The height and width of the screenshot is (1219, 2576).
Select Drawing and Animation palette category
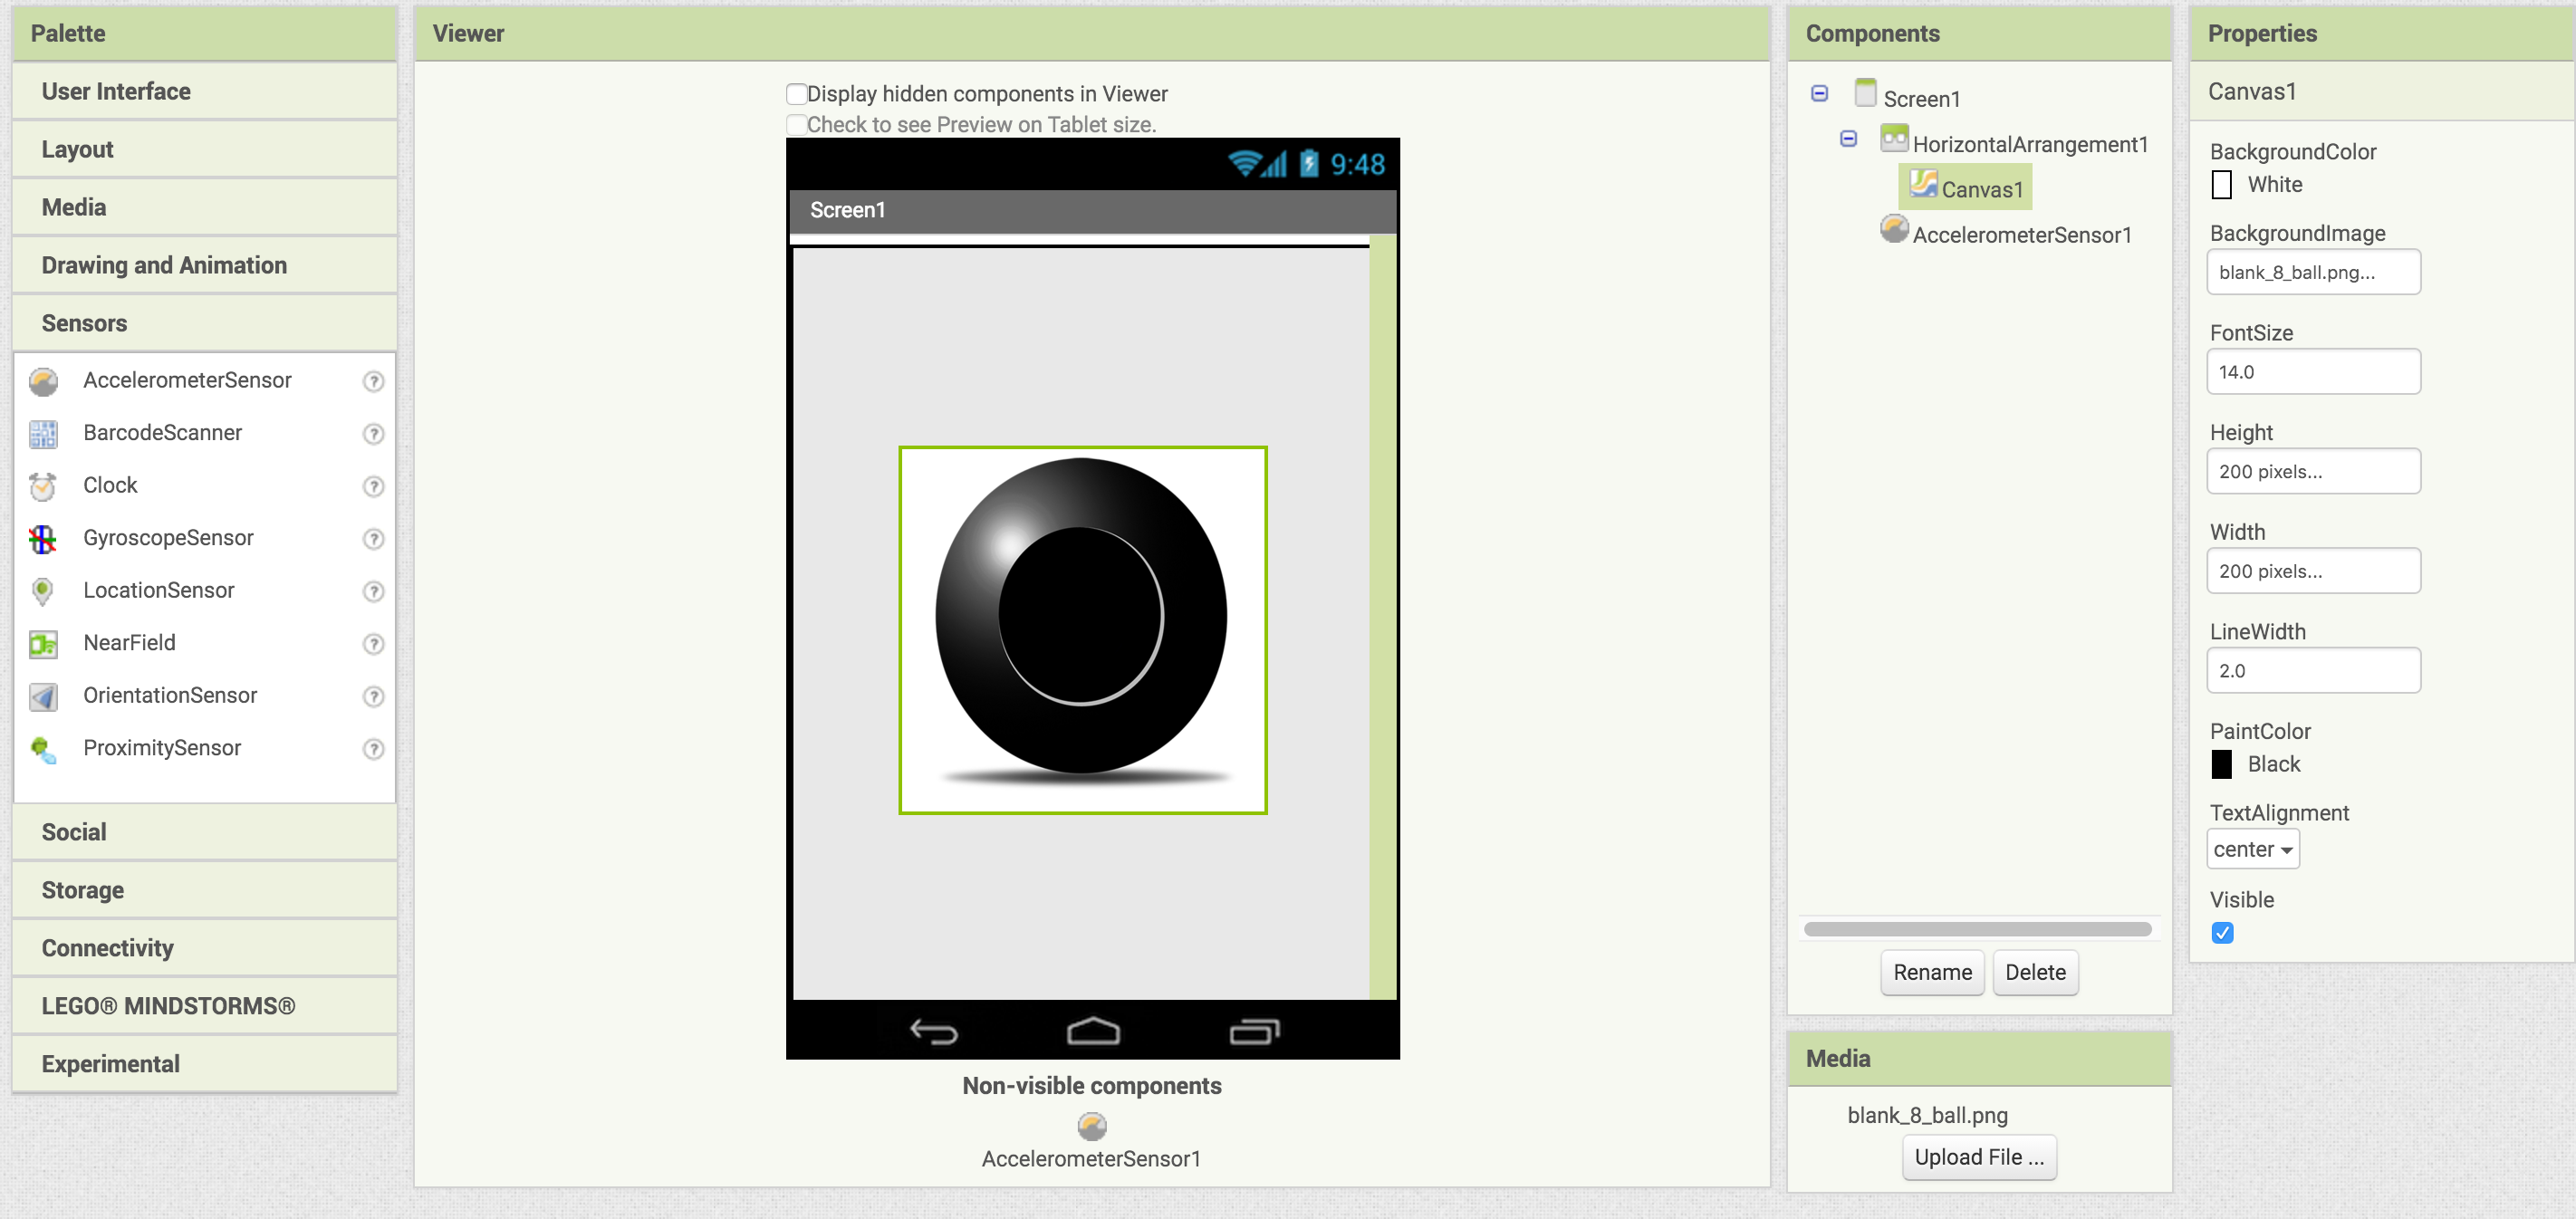pos(164,264)
